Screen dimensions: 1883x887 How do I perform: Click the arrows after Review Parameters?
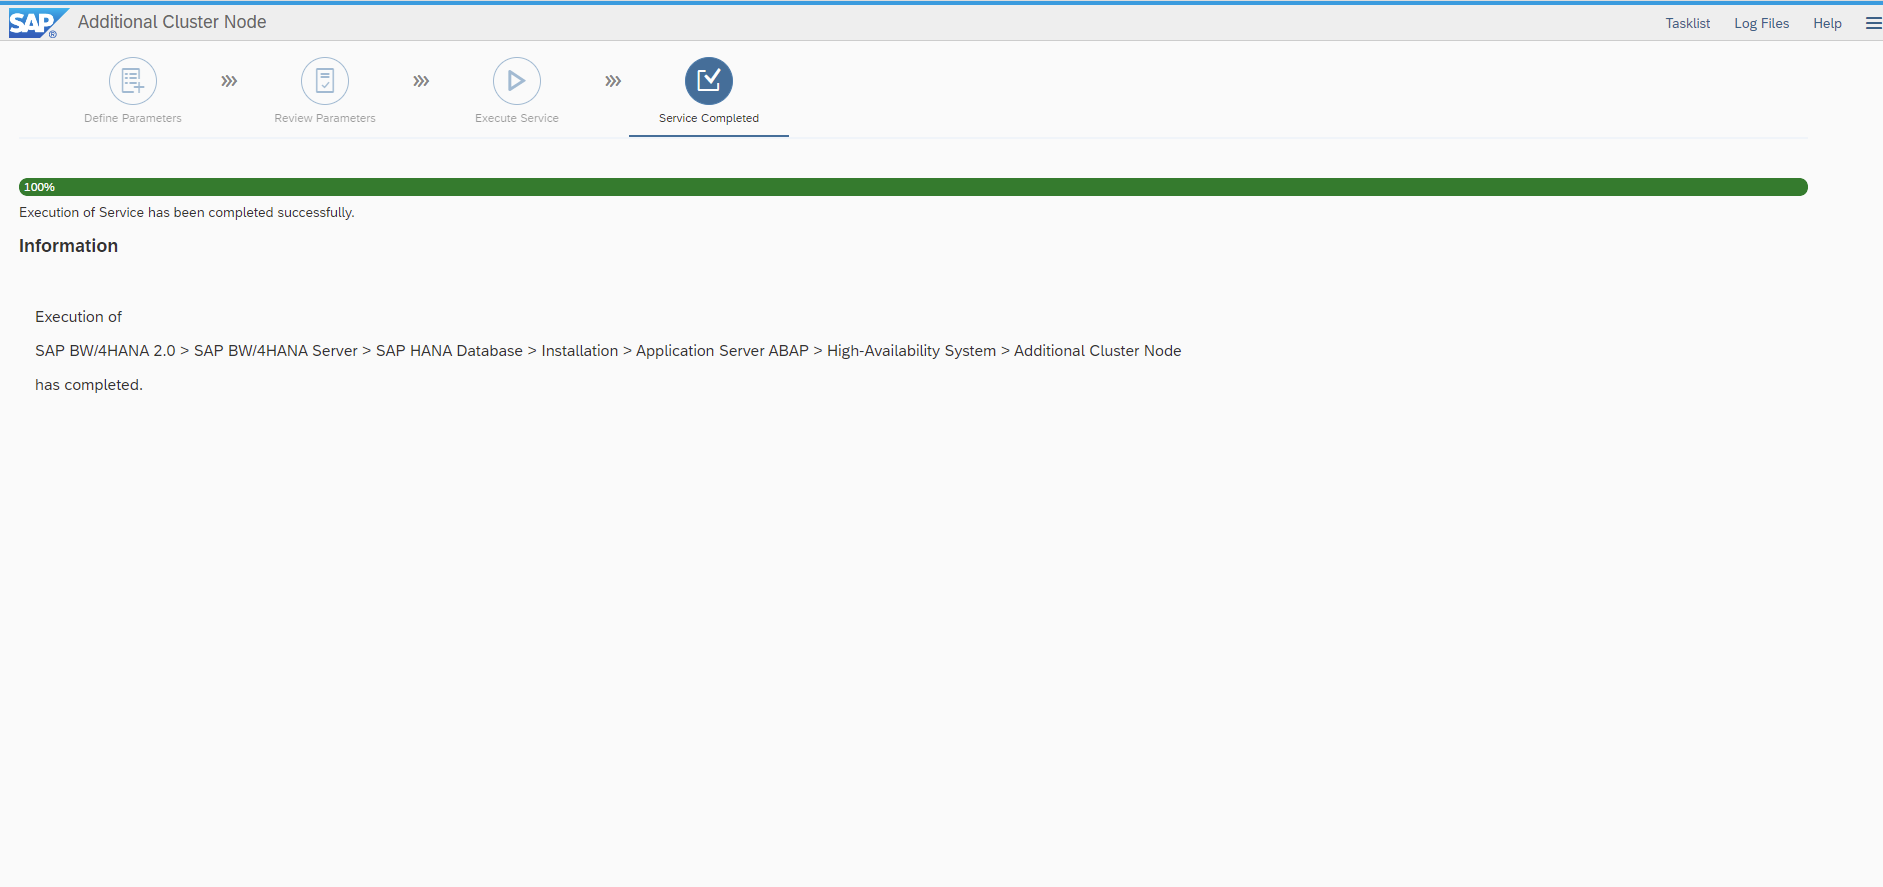point(421,81)
